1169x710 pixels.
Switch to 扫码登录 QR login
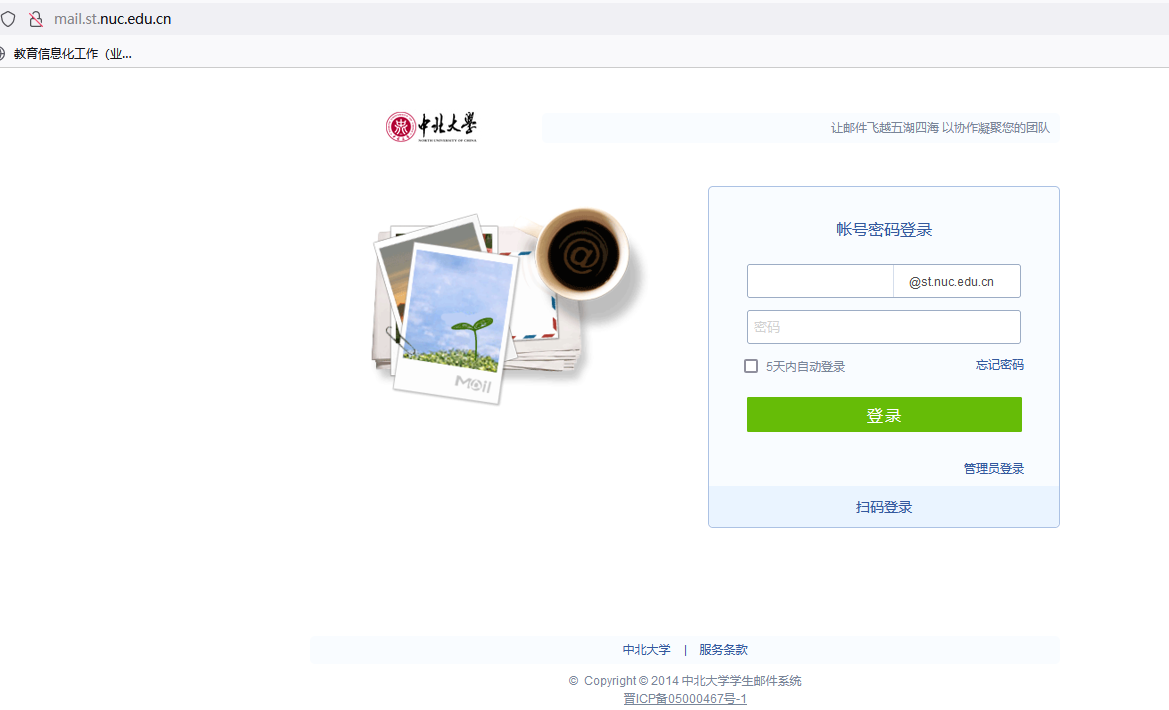(x=883, y=507)
